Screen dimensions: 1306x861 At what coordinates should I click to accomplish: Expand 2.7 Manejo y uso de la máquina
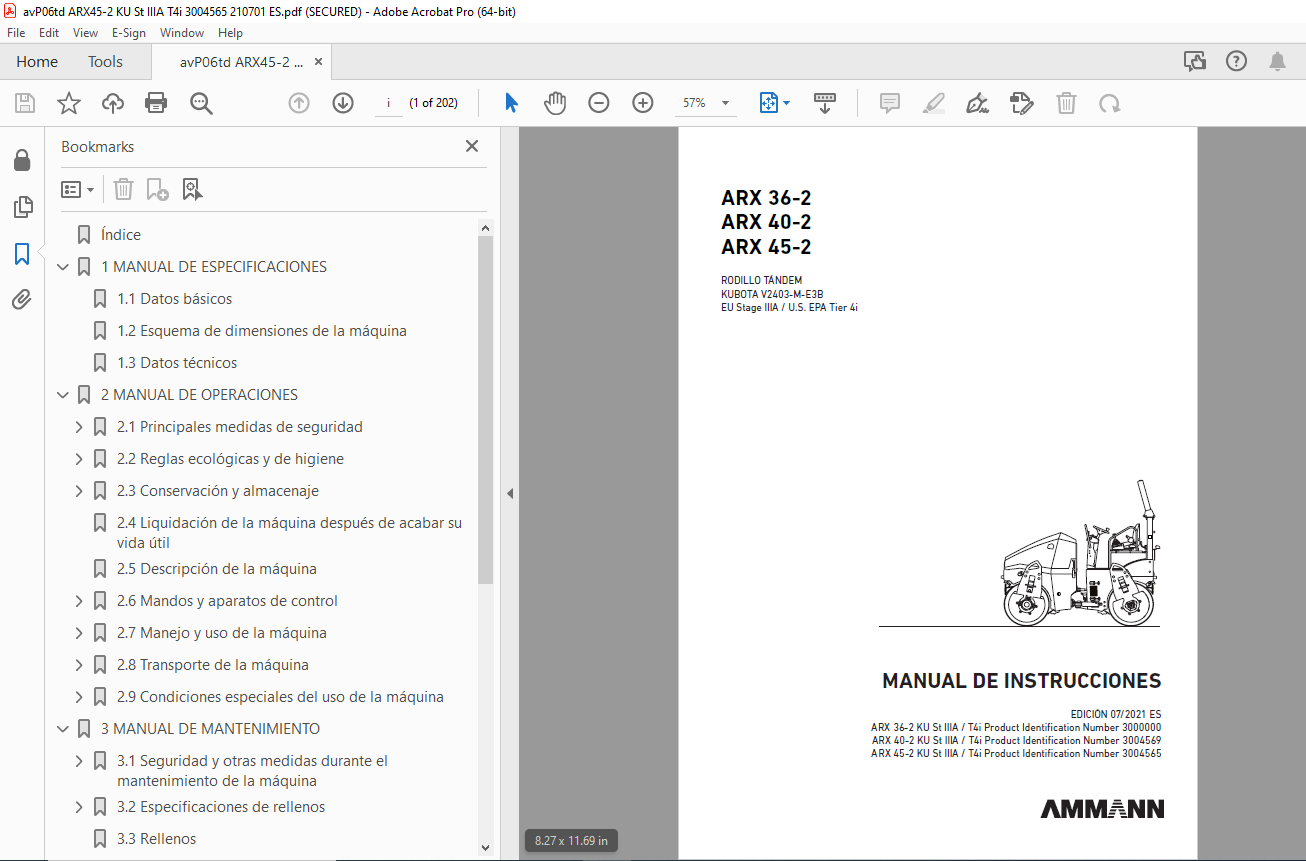click(79, 633)
